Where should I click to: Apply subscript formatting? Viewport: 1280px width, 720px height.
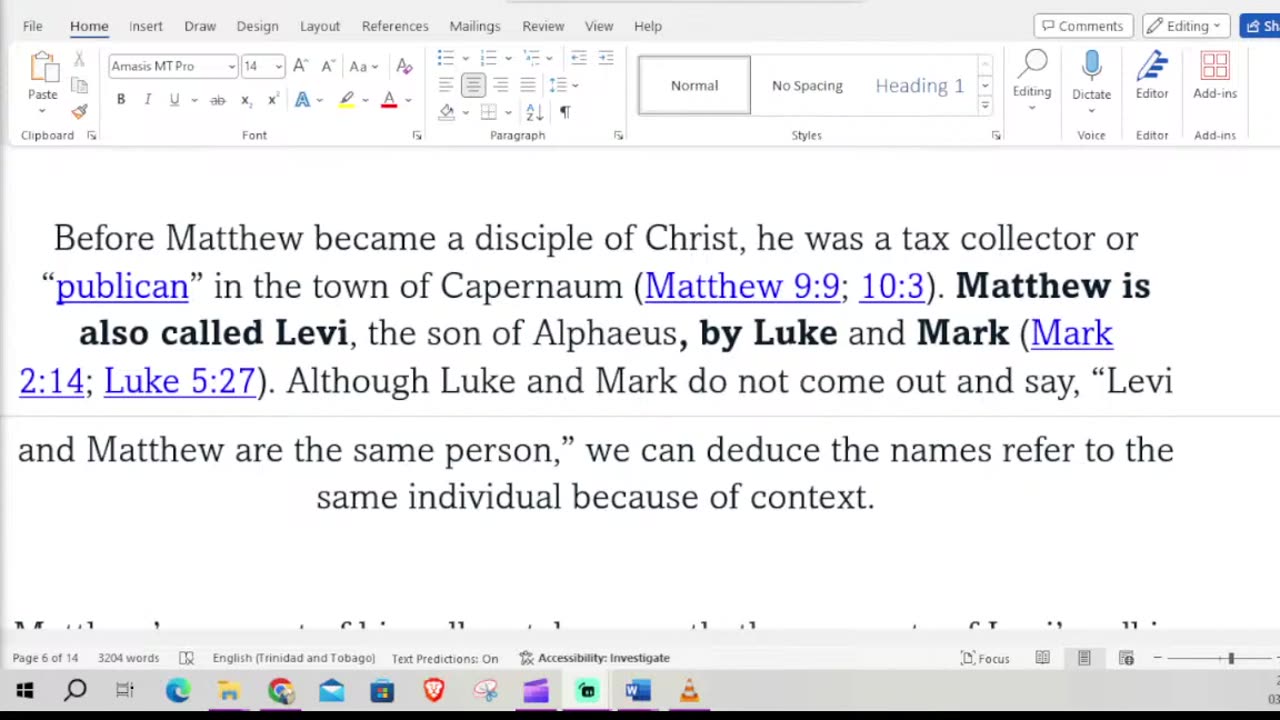pyautogui.click(x=246, y=100)
